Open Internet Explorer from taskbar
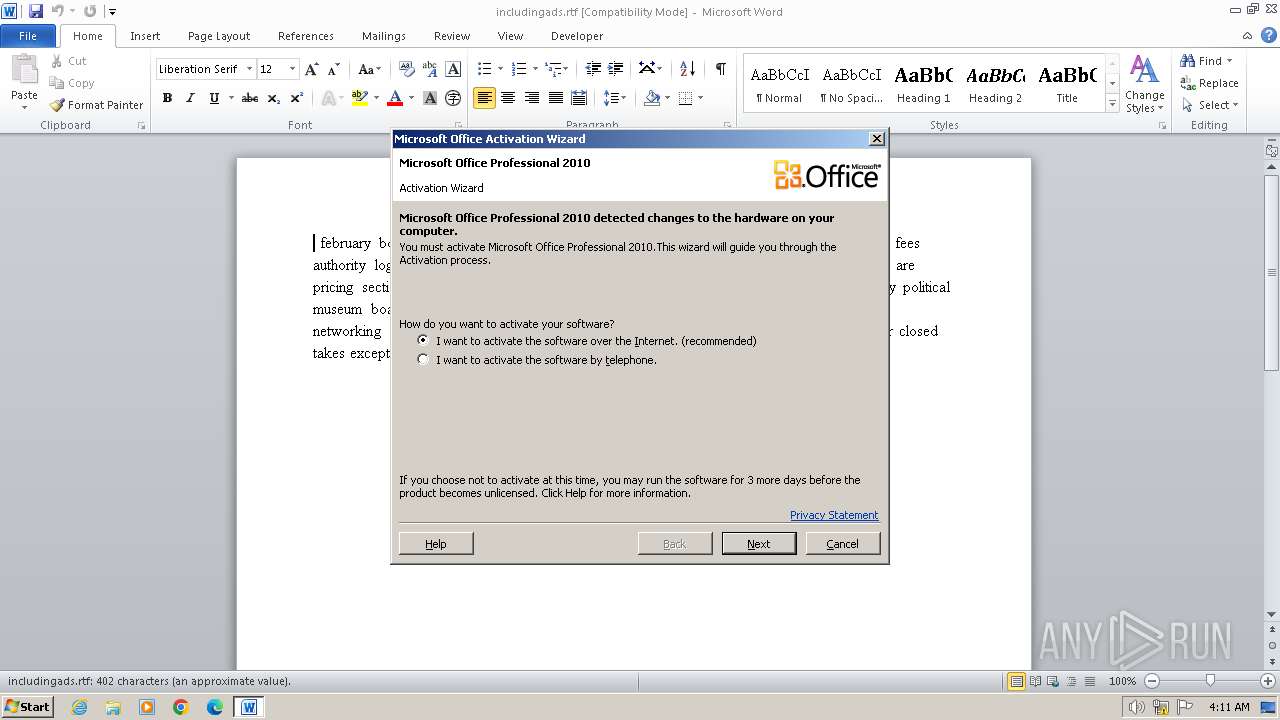The width and height of the screenshot is (1280, 720). [79, 707]
